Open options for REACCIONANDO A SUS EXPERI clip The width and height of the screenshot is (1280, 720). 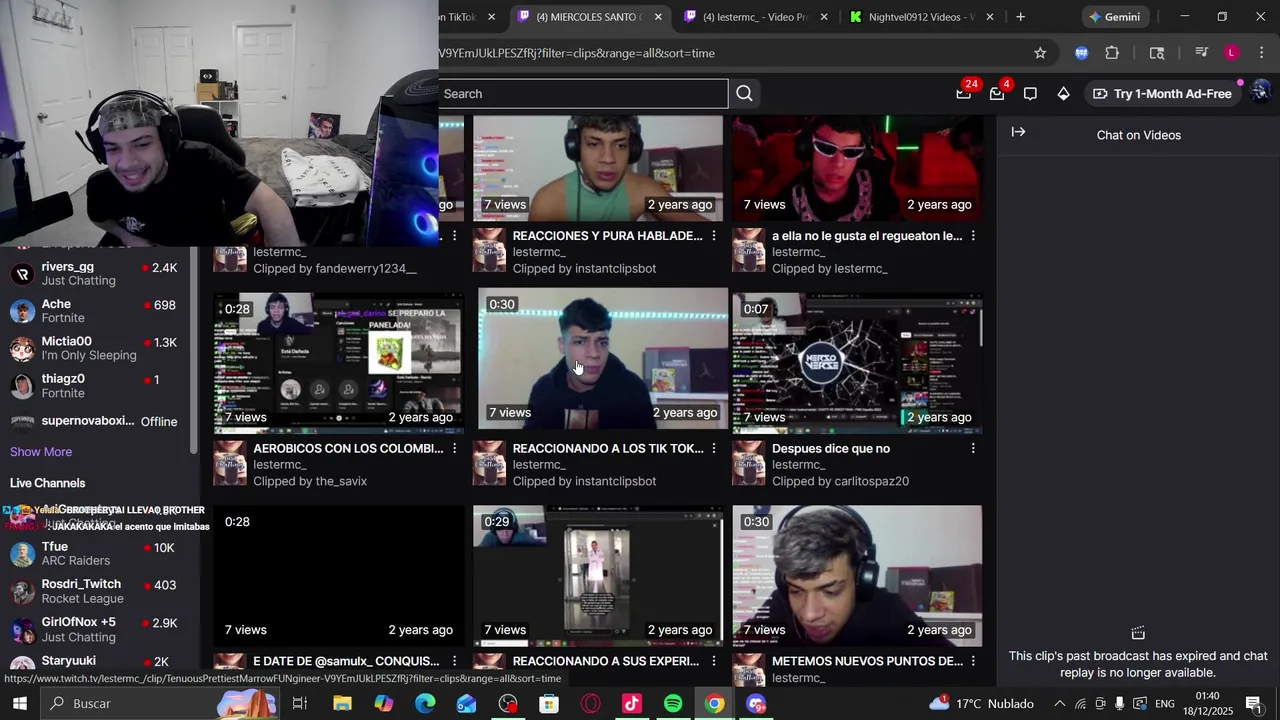point(713,661)
